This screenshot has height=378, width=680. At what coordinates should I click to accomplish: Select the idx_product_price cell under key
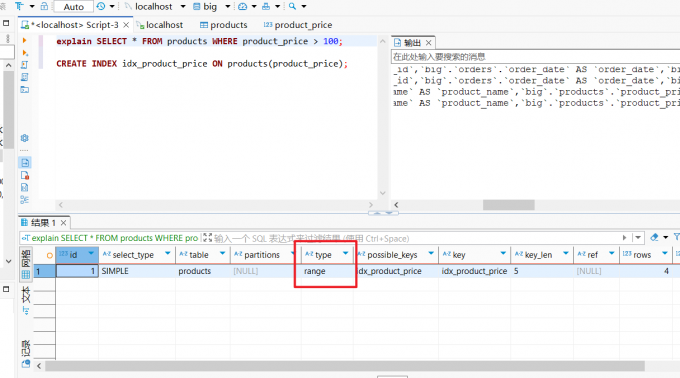(474, 271)
